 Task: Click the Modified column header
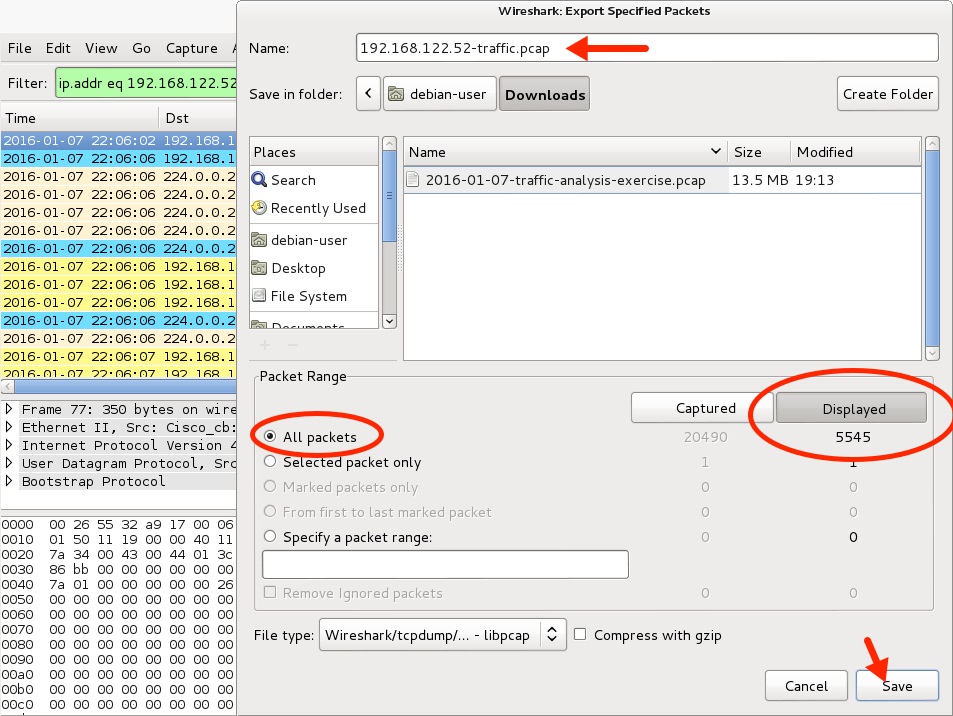(855, 152)
